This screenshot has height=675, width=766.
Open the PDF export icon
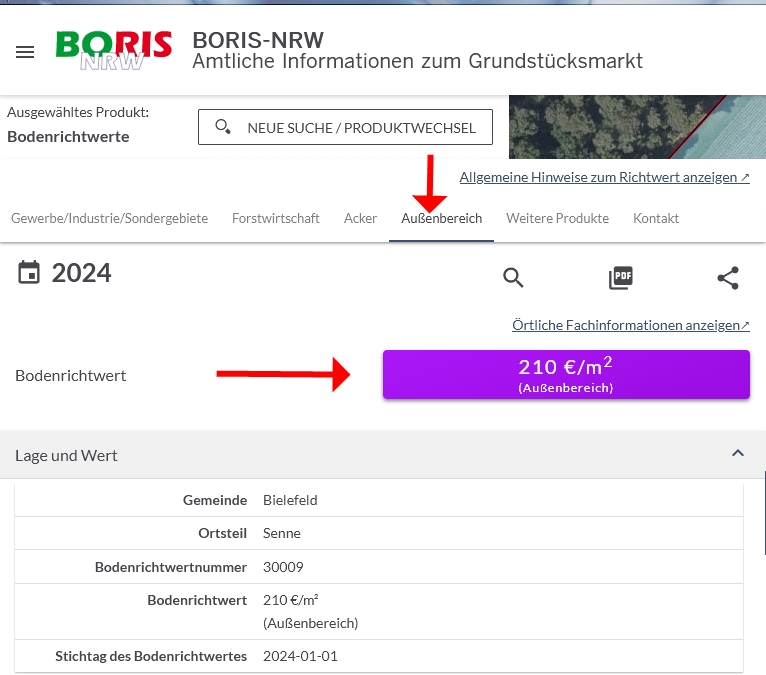621,278
